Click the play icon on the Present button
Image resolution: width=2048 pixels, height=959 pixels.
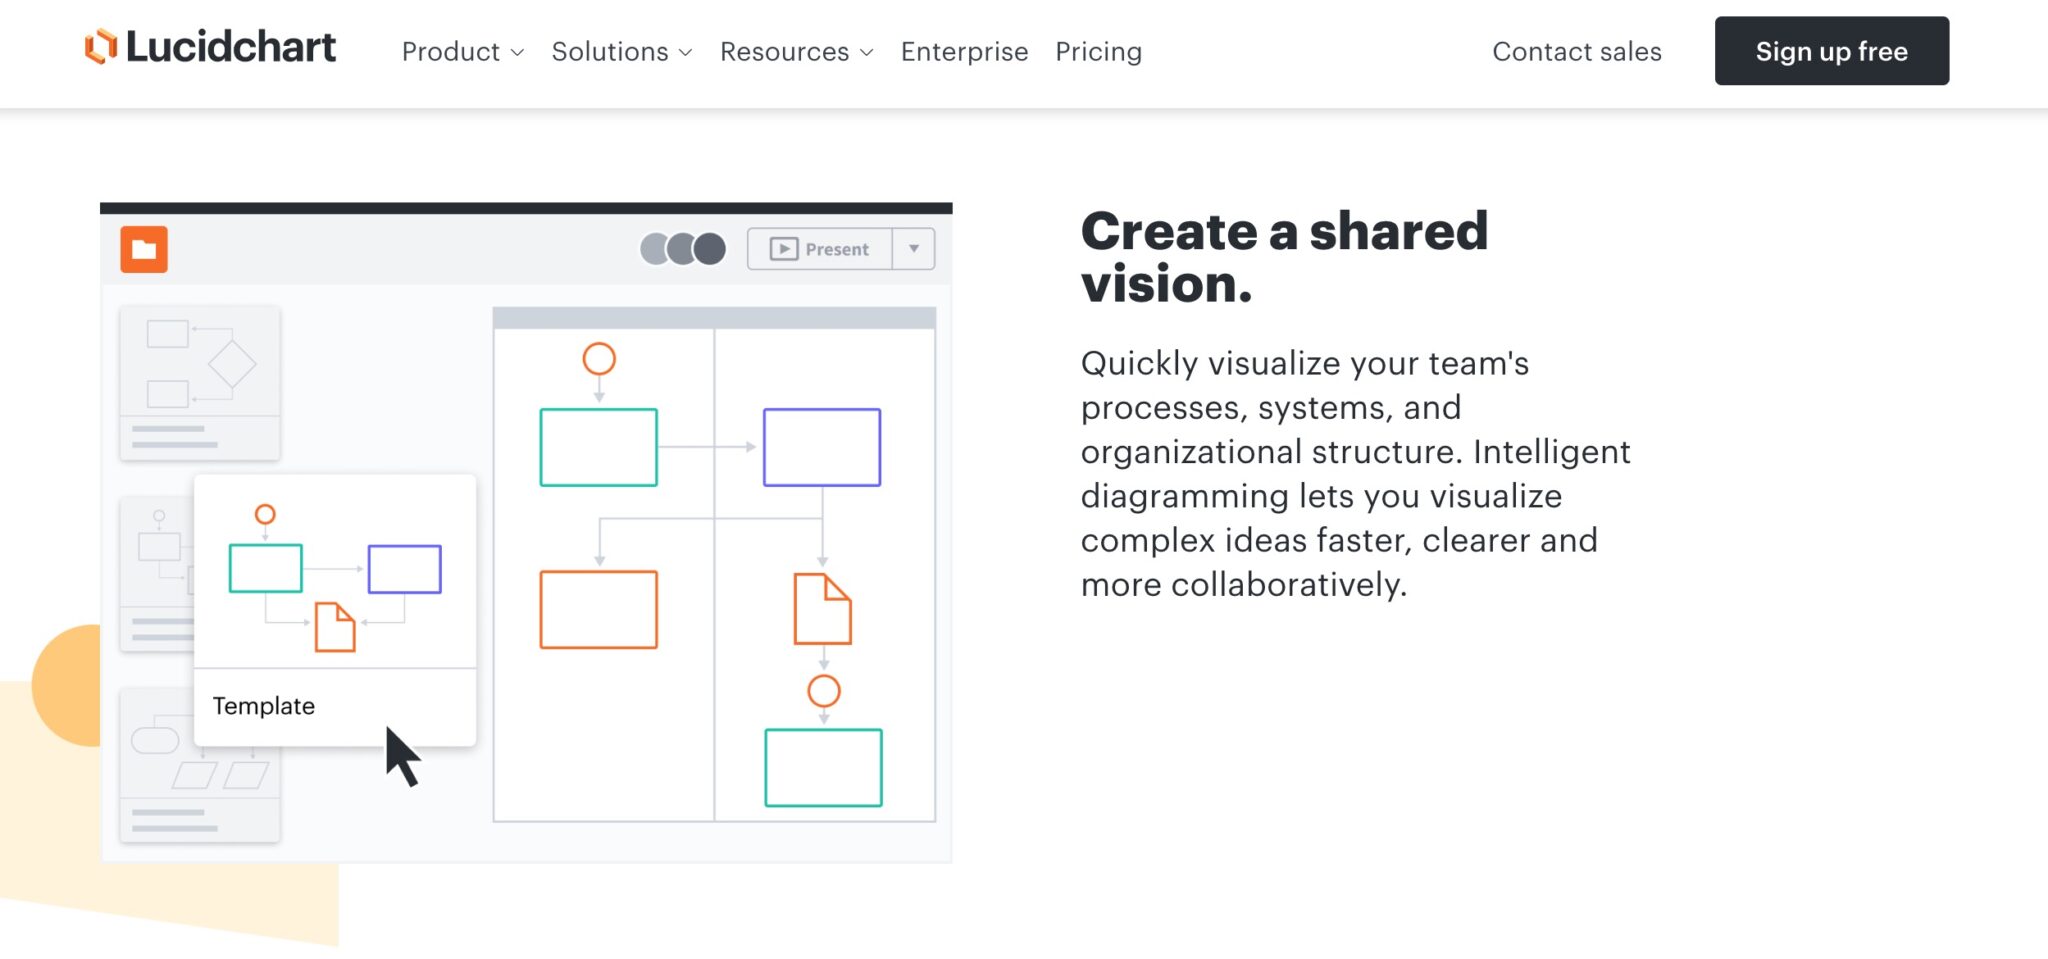pyautogui.click(x=784, y=249)
